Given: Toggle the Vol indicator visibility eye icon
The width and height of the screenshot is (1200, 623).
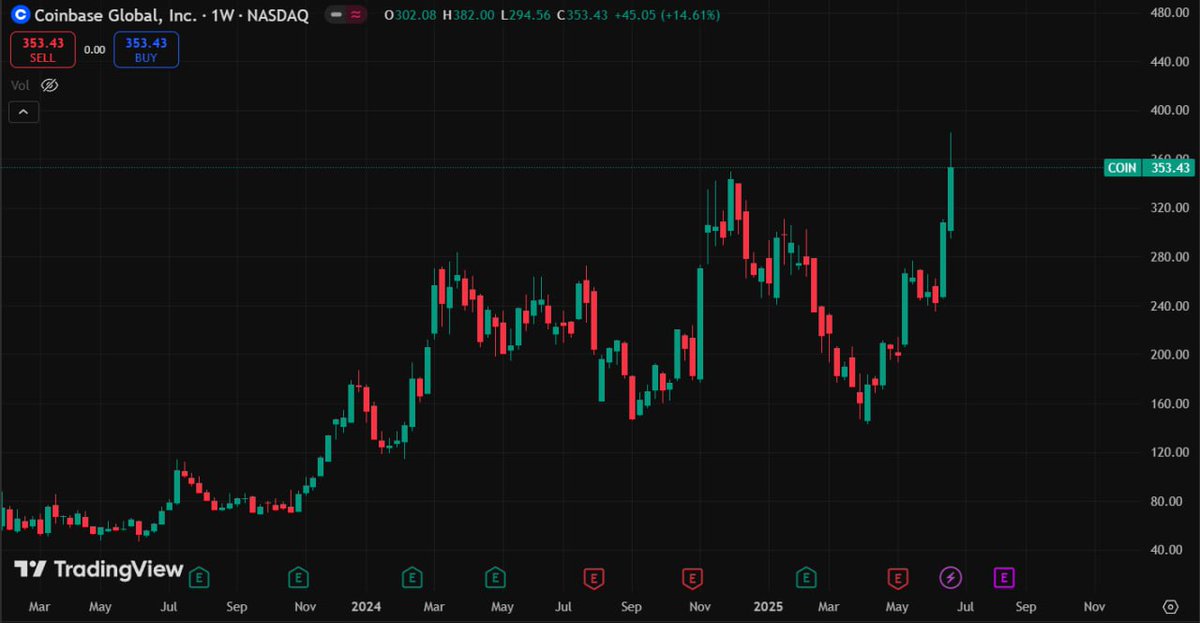Looking at the screenshot, I should 49,86.
